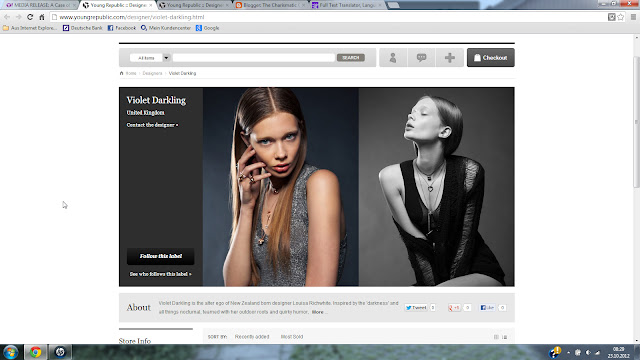
Task: Click the Facebook Like button
Action: (x=487, y=308)
